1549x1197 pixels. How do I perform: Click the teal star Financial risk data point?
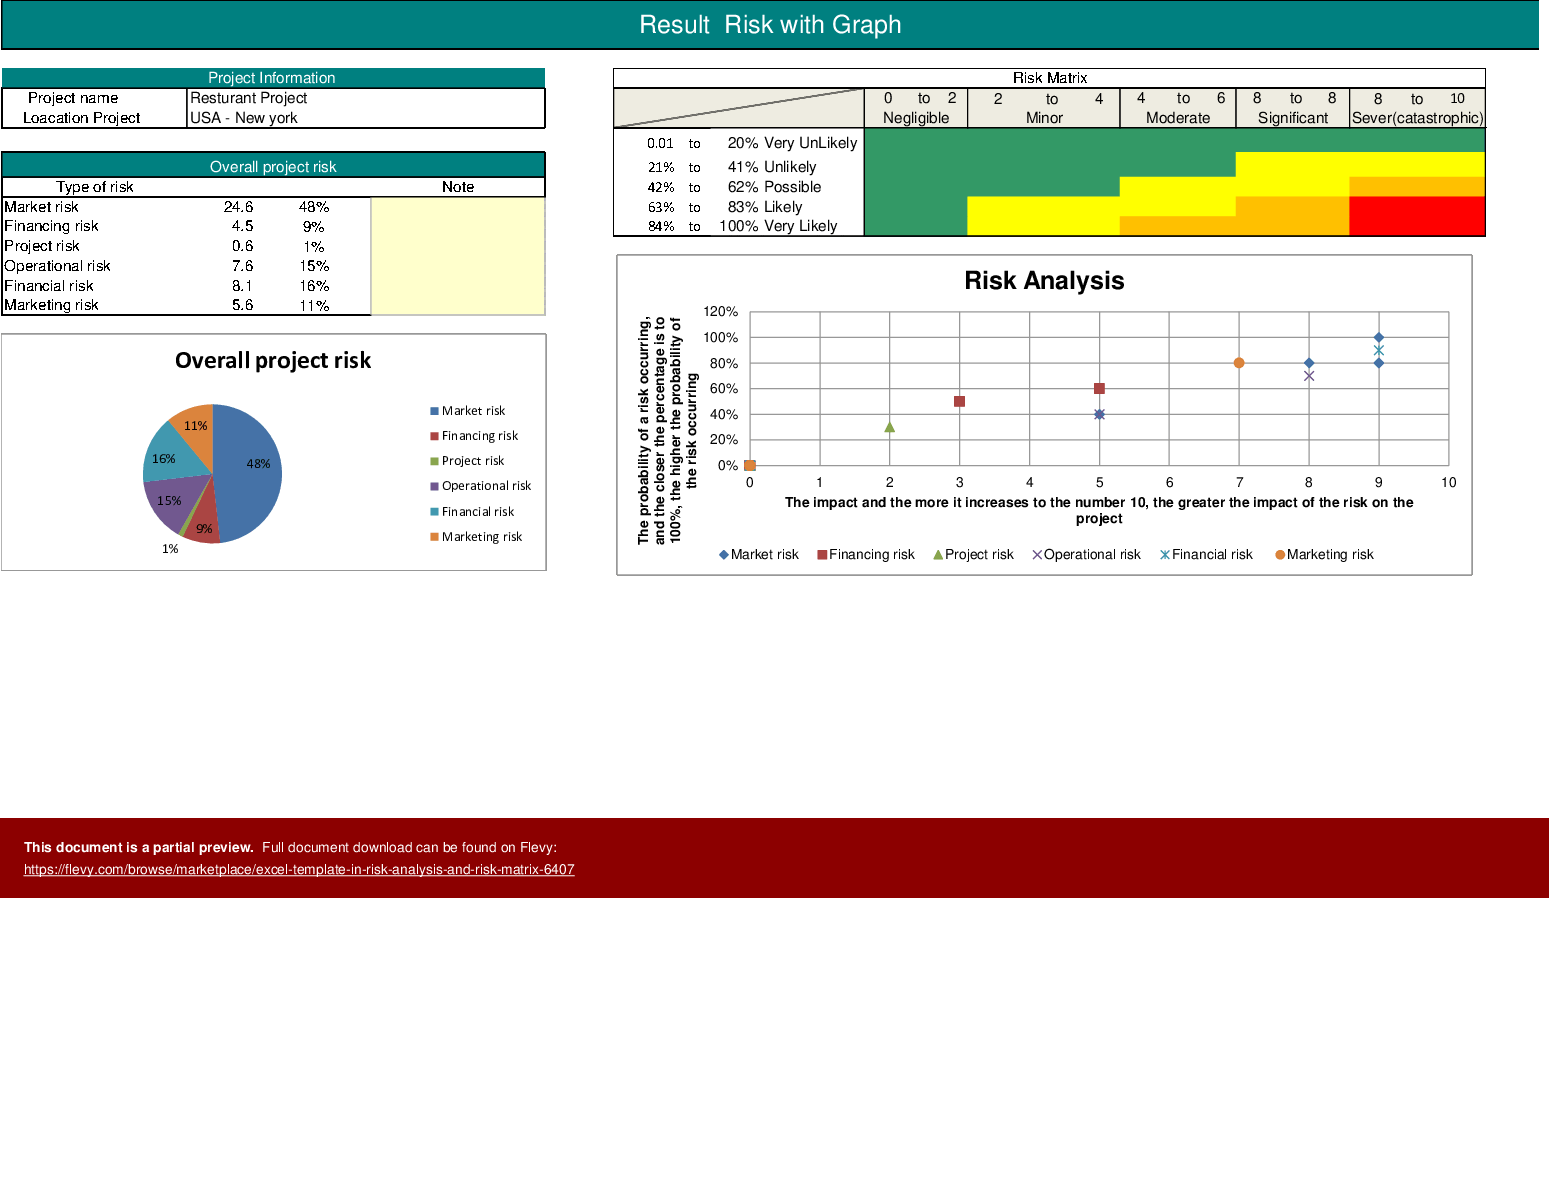1379,350
